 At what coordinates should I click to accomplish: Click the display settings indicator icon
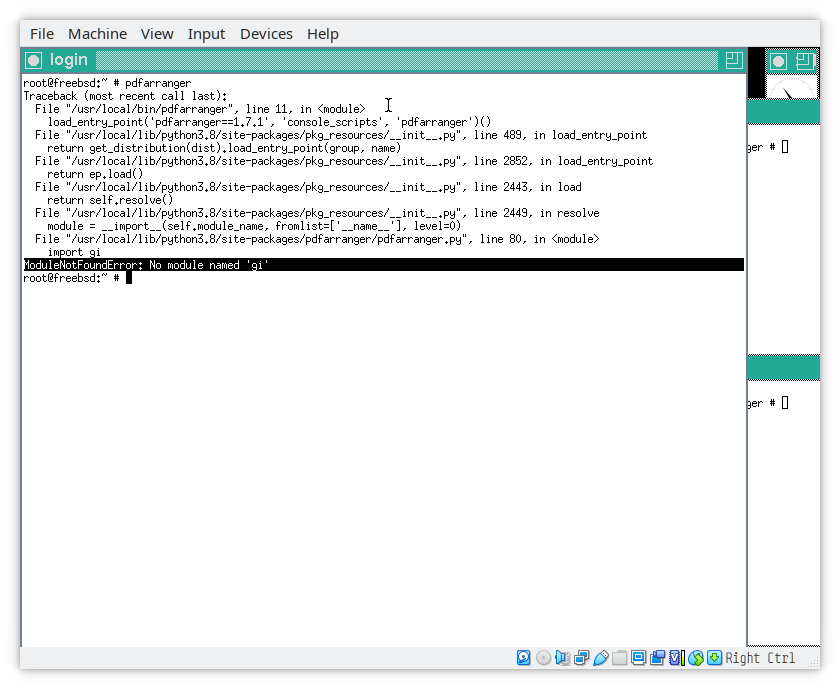pos(638,658)
